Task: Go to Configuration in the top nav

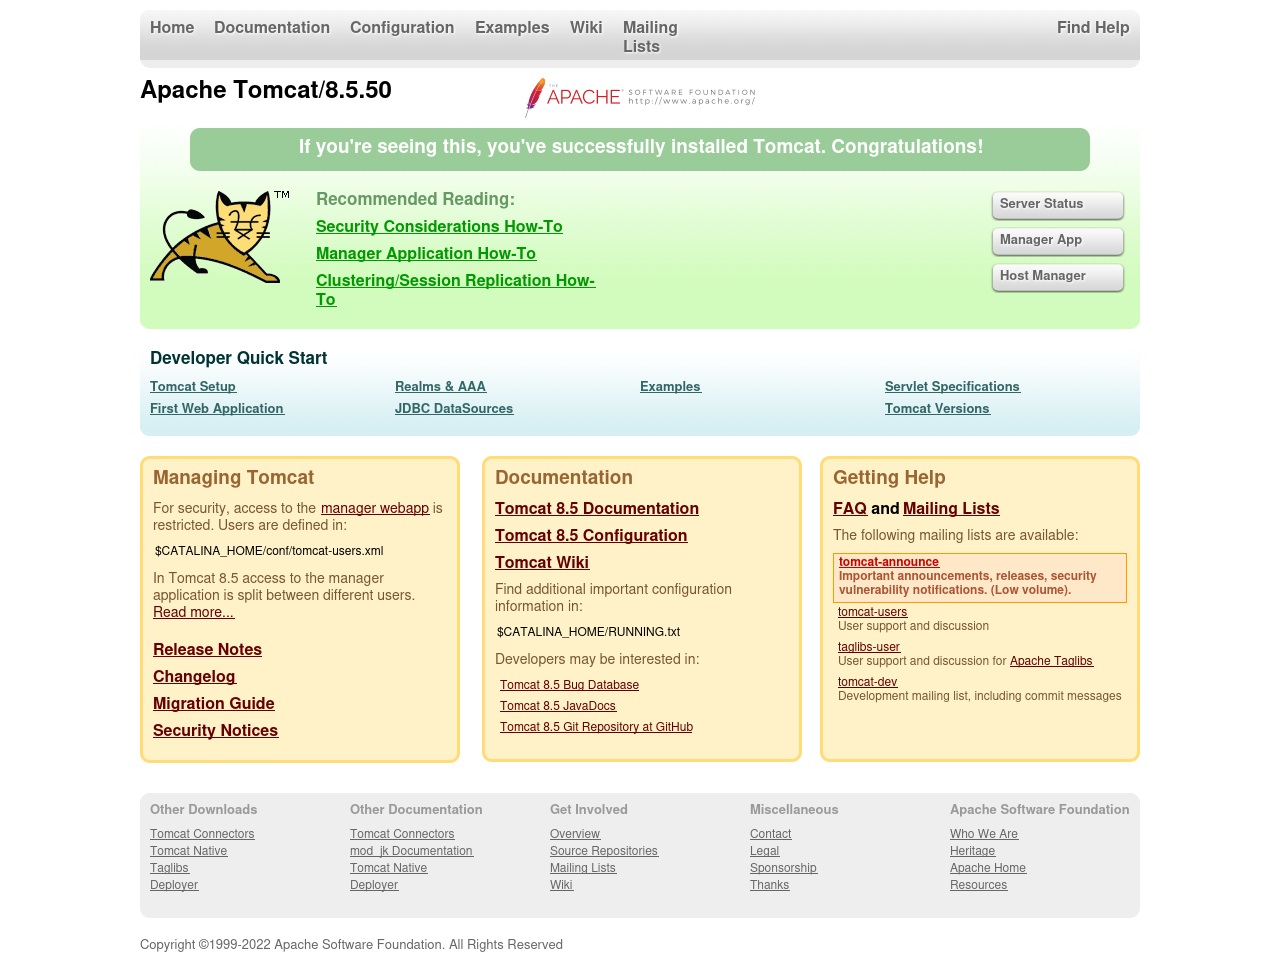Action: point(402,28)
